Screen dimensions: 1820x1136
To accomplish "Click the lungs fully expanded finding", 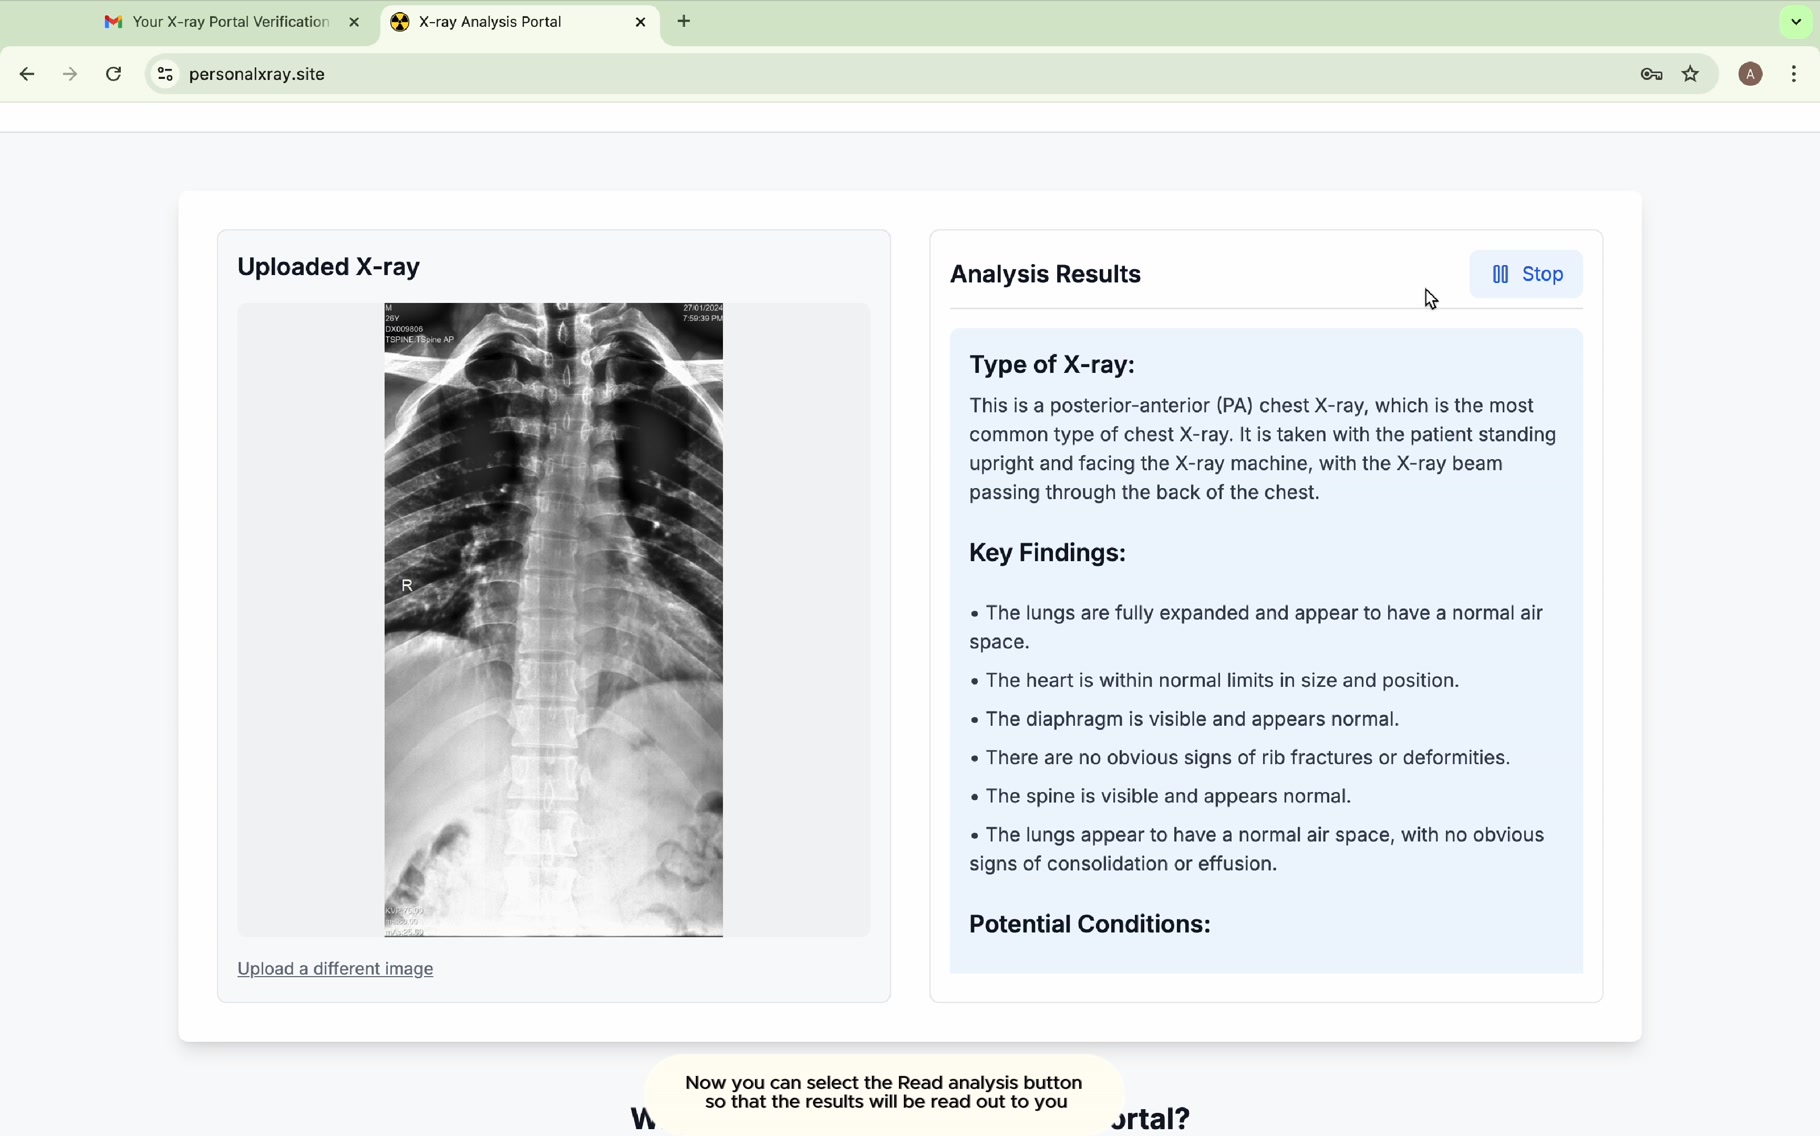I will click(1256, 627).
